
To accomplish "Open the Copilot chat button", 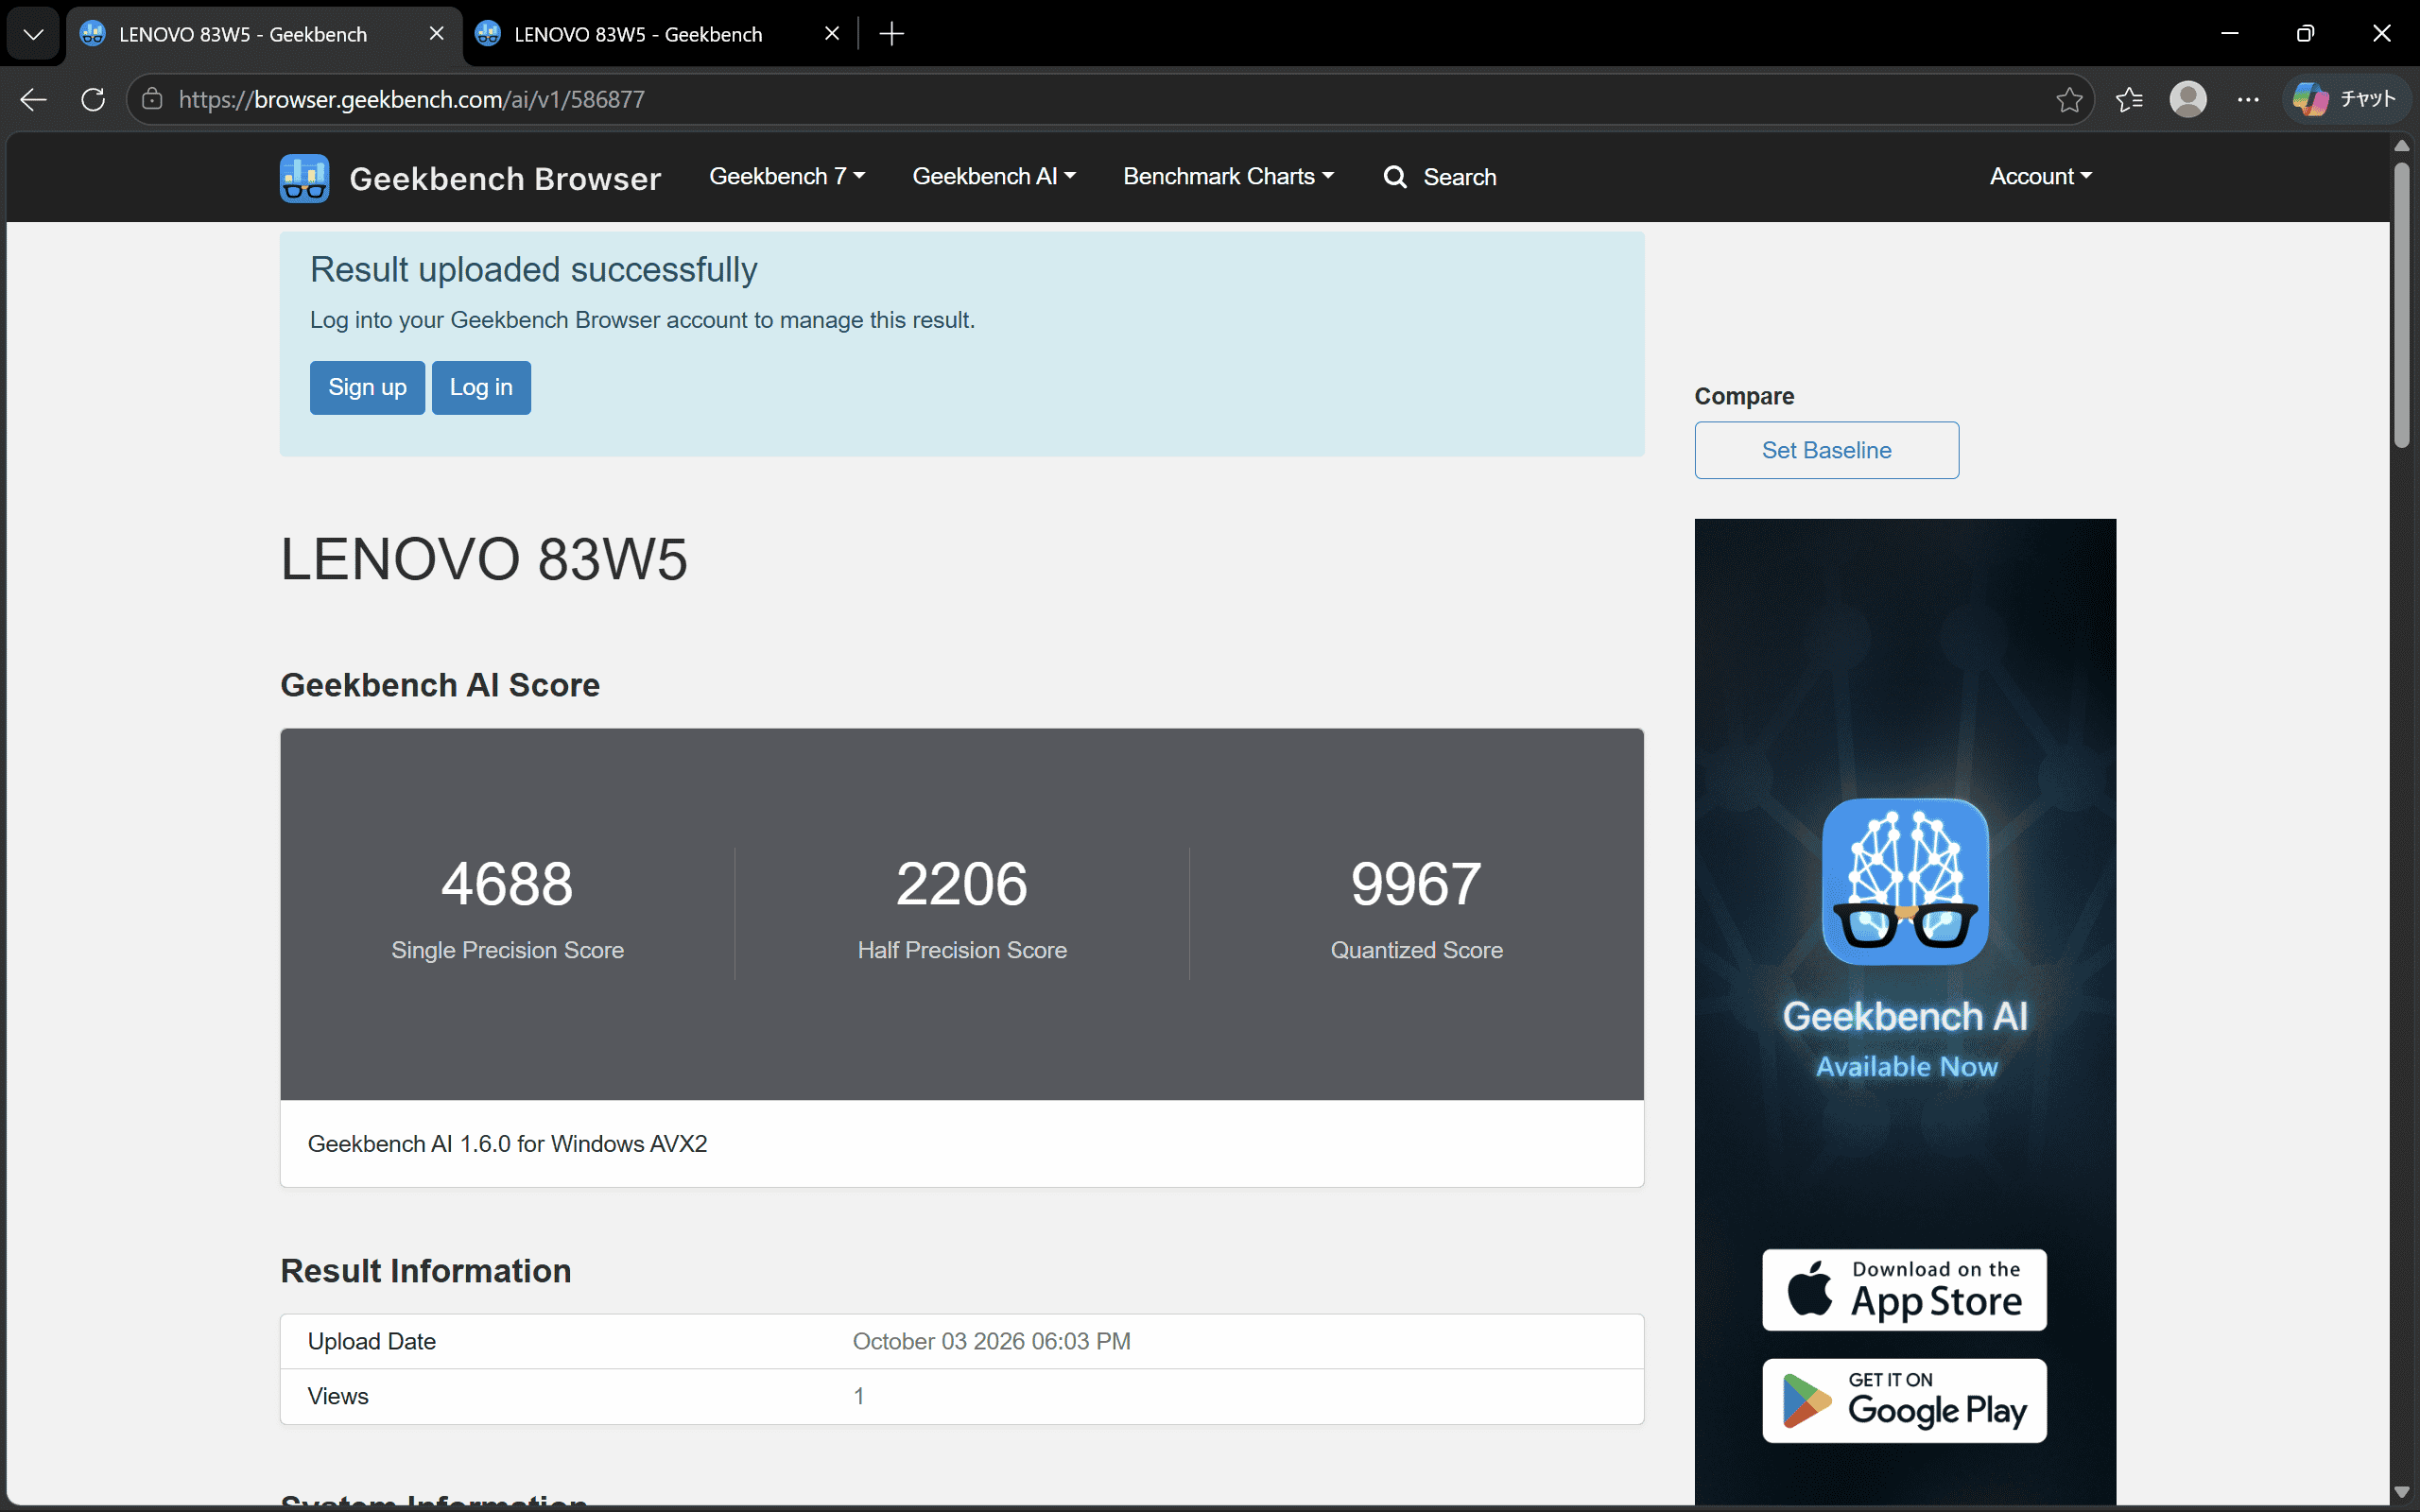I will point(2346,99).
